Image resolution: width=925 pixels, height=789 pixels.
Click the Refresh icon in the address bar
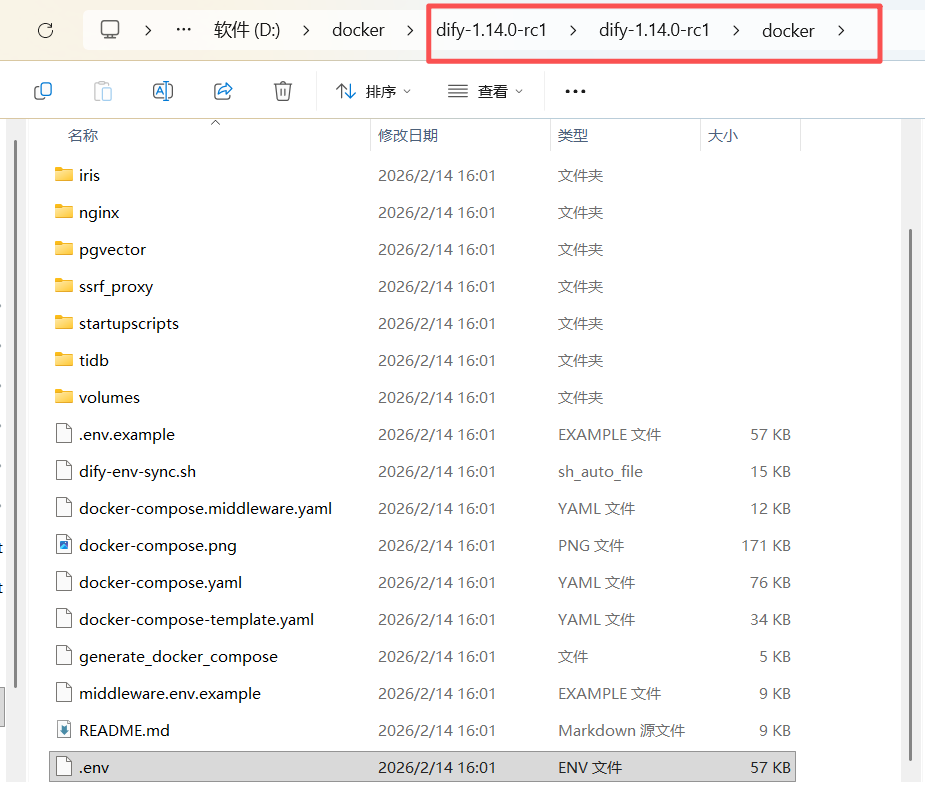(x=45, y=30)
